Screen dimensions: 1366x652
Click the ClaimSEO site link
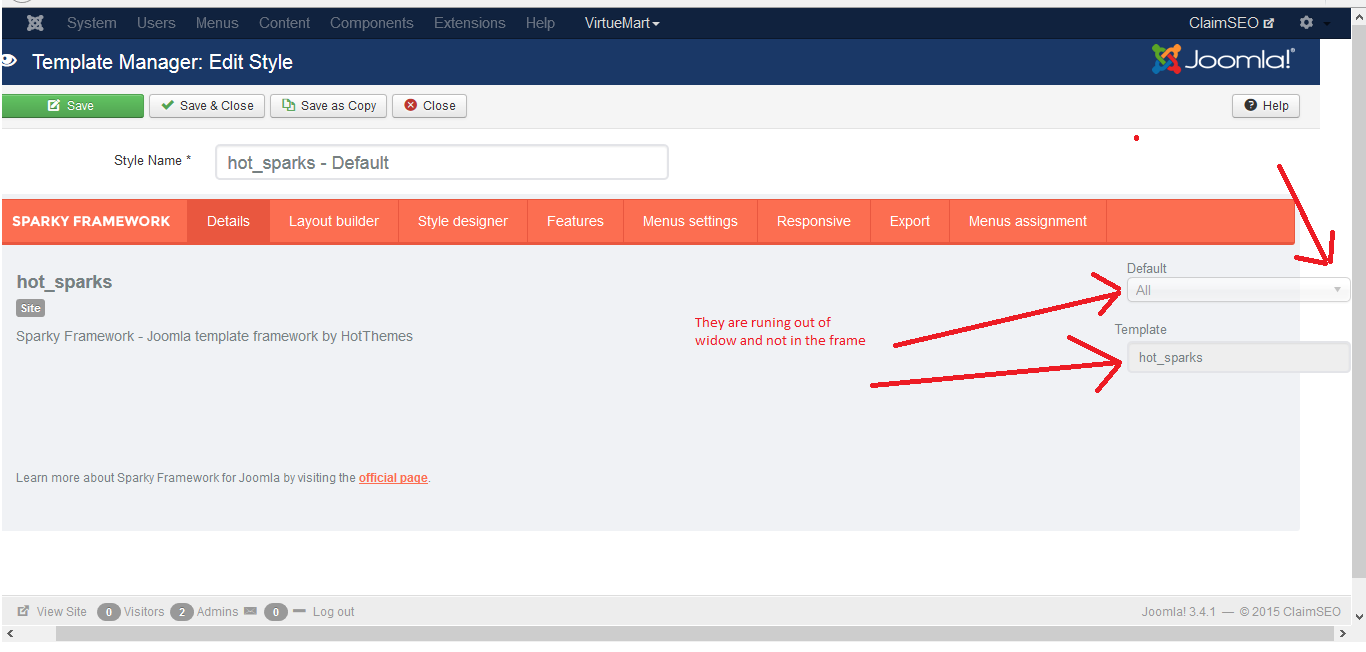click(x=1231, y=23)
